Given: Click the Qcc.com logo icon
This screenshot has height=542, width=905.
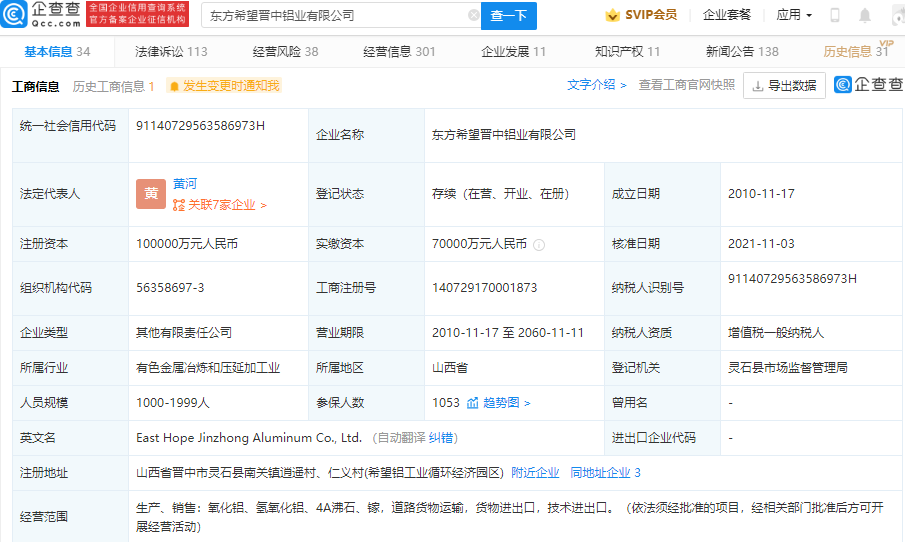Looking at the screenshot, I should coord(14,14).
